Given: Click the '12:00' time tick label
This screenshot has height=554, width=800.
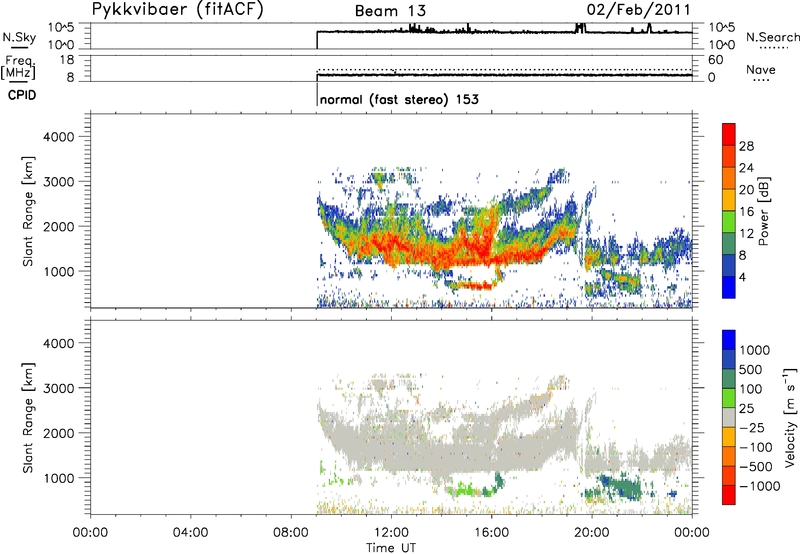Looking at the screenshot, I should 391,533.
